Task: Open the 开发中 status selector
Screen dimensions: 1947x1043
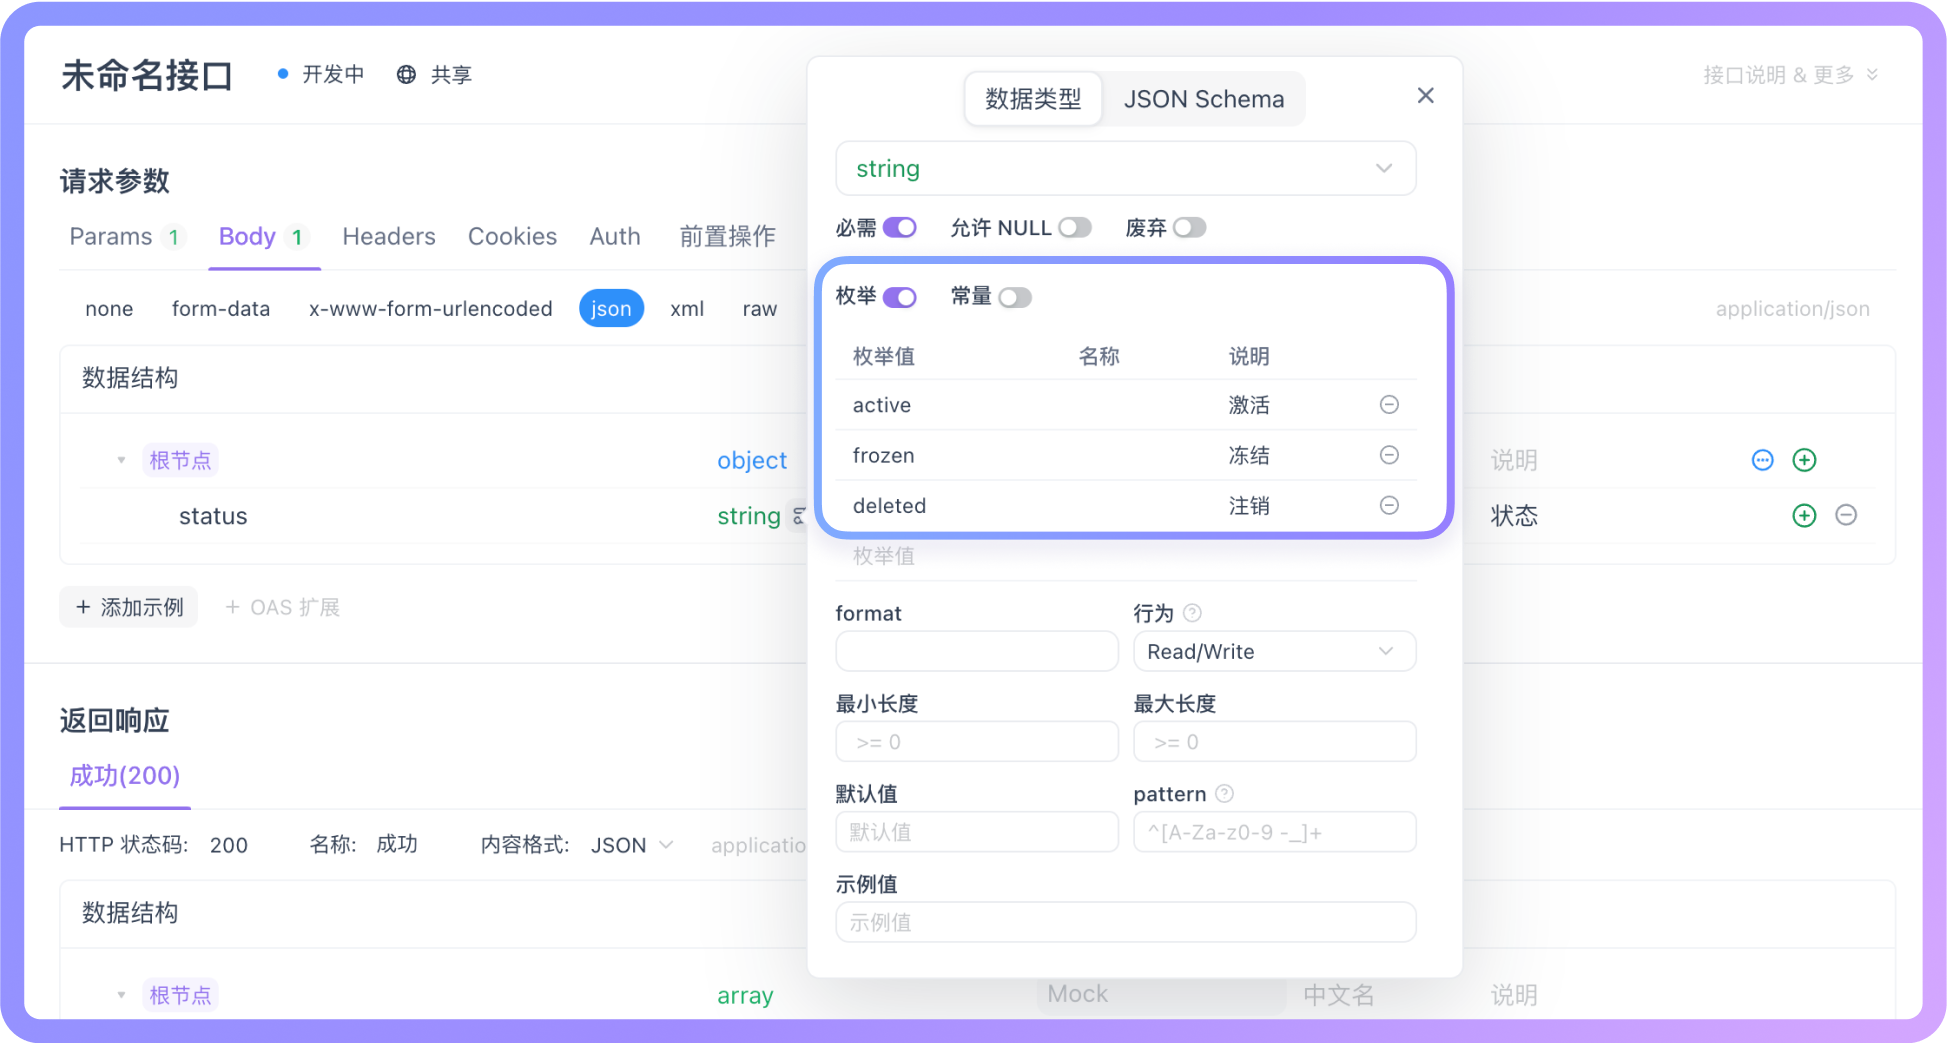Action: pos(321,75)
